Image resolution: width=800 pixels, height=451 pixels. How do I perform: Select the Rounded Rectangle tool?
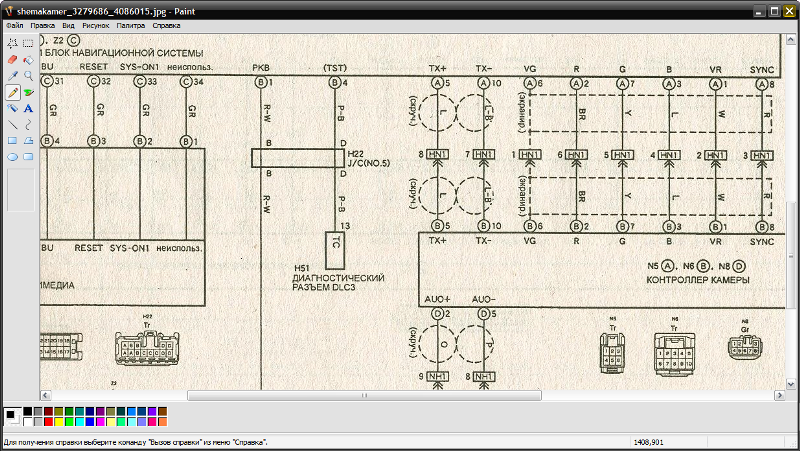(28, 156)
